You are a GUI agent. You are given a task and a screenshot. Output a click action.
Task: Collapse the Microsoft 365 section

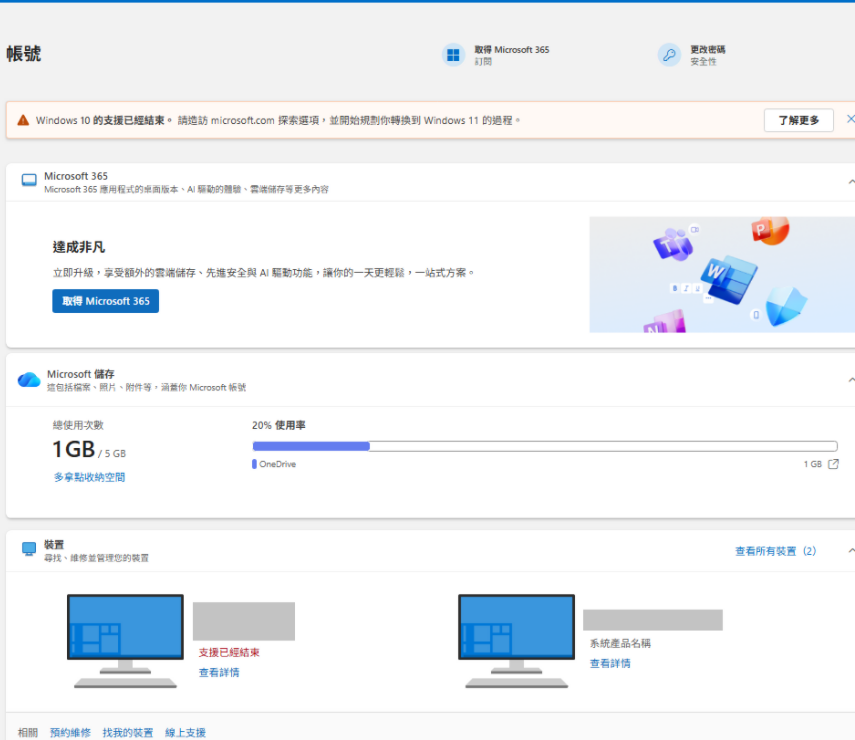[x=851, y=182]
